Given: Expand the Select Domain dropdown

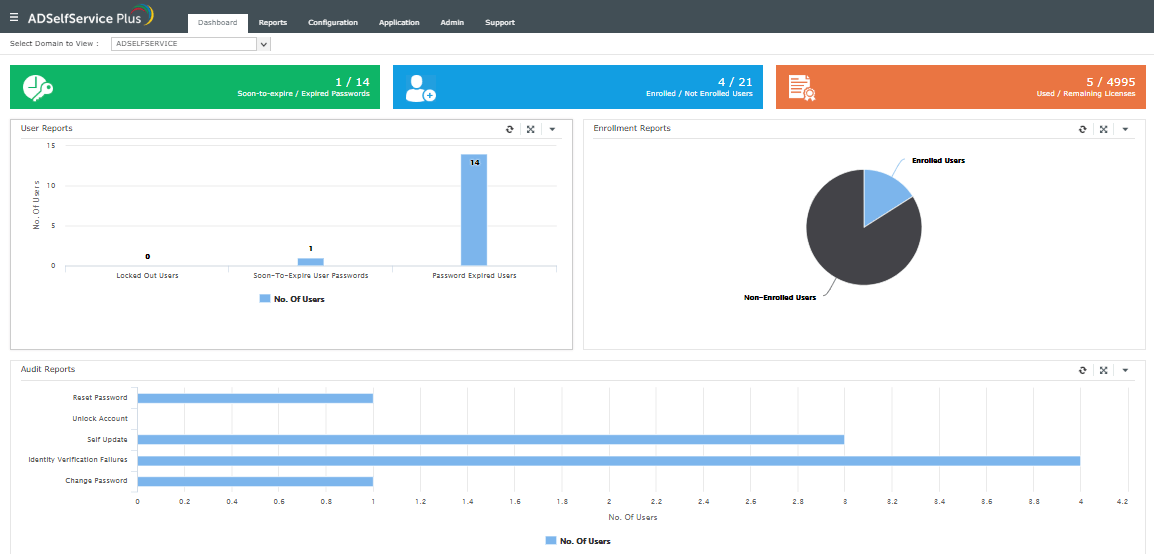Looking at the screenshot, I should (x=264, y=44).
